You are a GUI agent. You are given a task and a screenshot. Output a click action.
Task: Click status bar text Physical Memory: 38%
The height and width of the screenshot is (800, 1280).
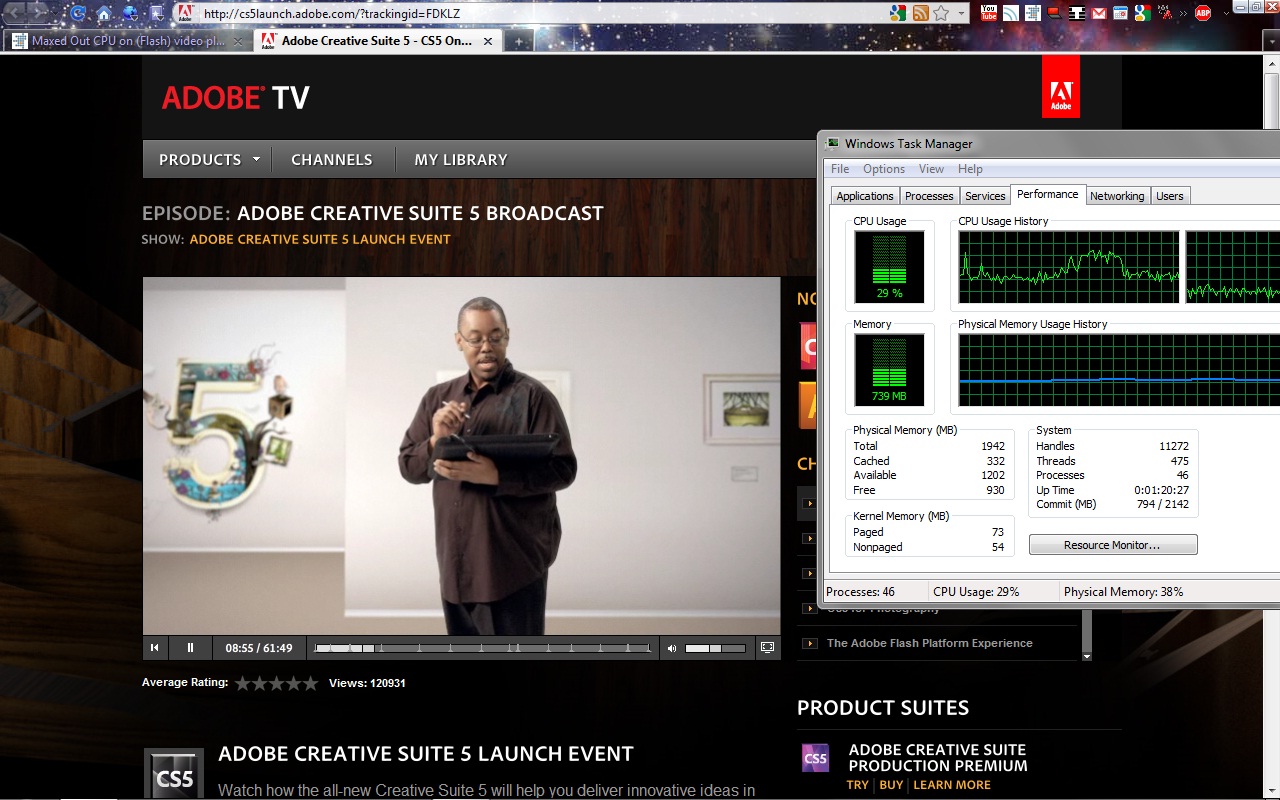pos(1123,592)
